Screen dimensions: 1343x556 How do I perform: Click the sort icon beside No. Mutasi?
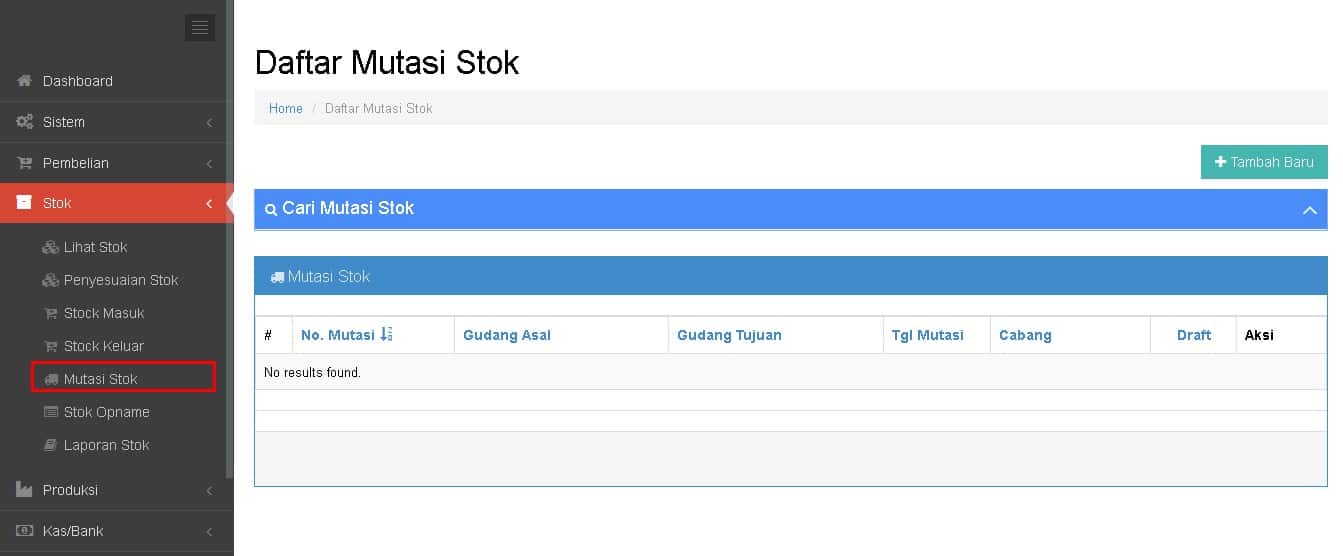coord(387,335)
